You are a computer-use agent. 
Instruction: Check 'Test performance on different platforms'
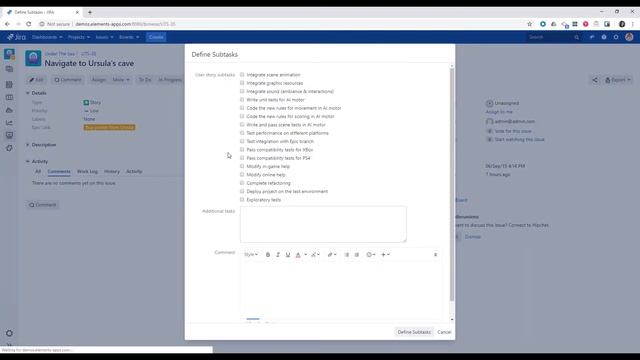[242, 133]
